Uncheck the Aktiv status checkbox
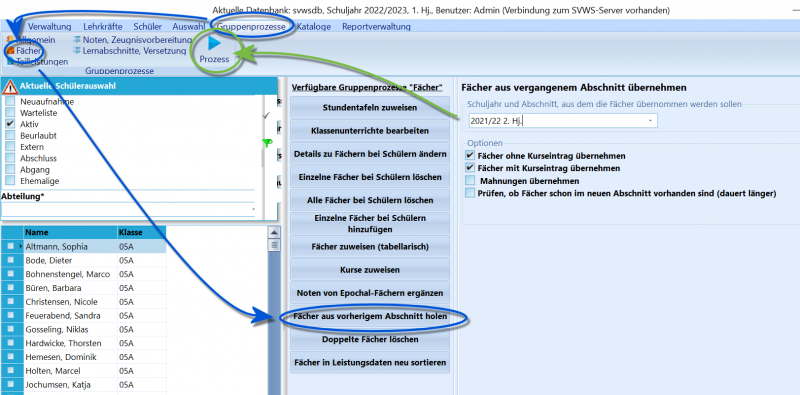The width and height of the screenshot is (800, 395). [x=10, y=124]
